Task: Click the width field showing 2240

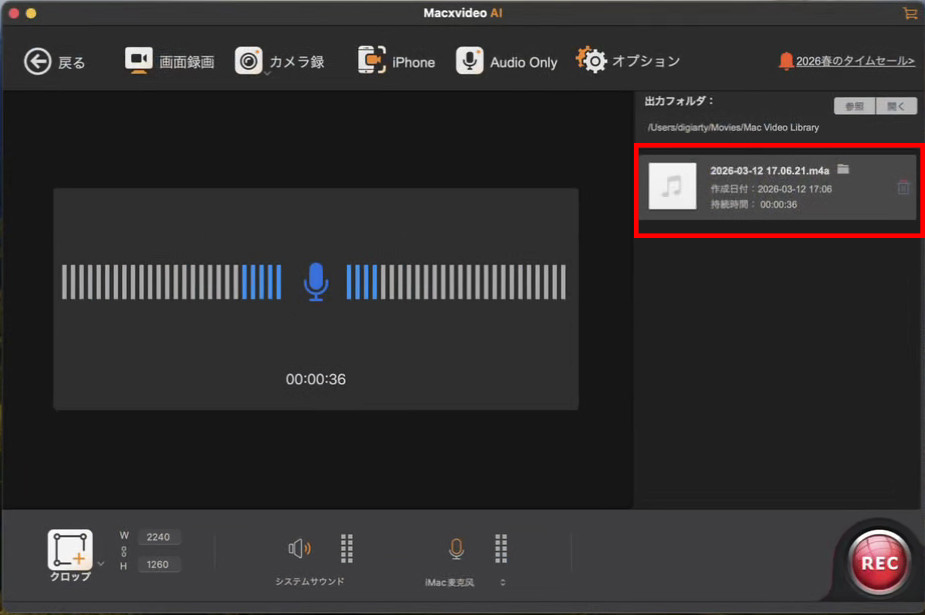Action: pos(158,537)
